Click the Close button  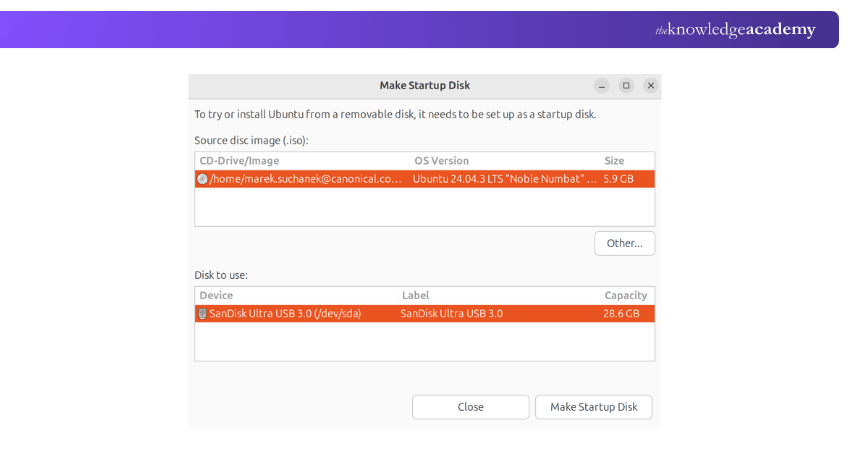471,407
